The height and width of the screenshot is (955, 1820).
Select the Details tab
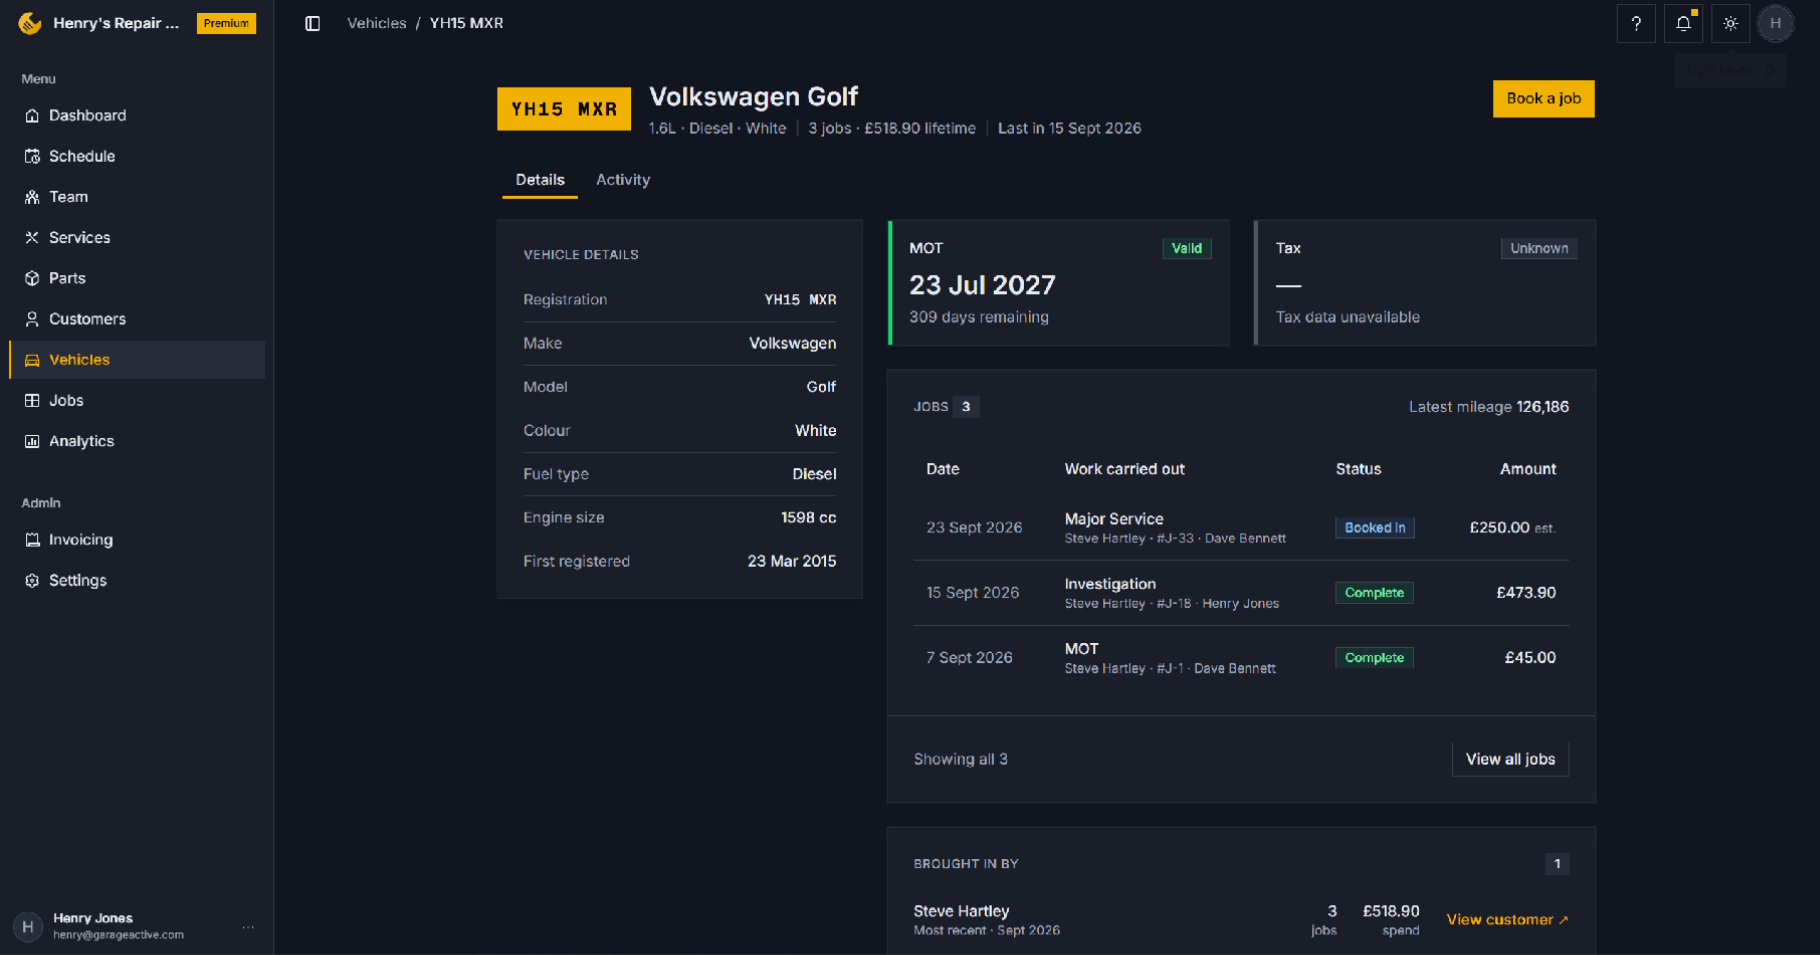[540, 180]
